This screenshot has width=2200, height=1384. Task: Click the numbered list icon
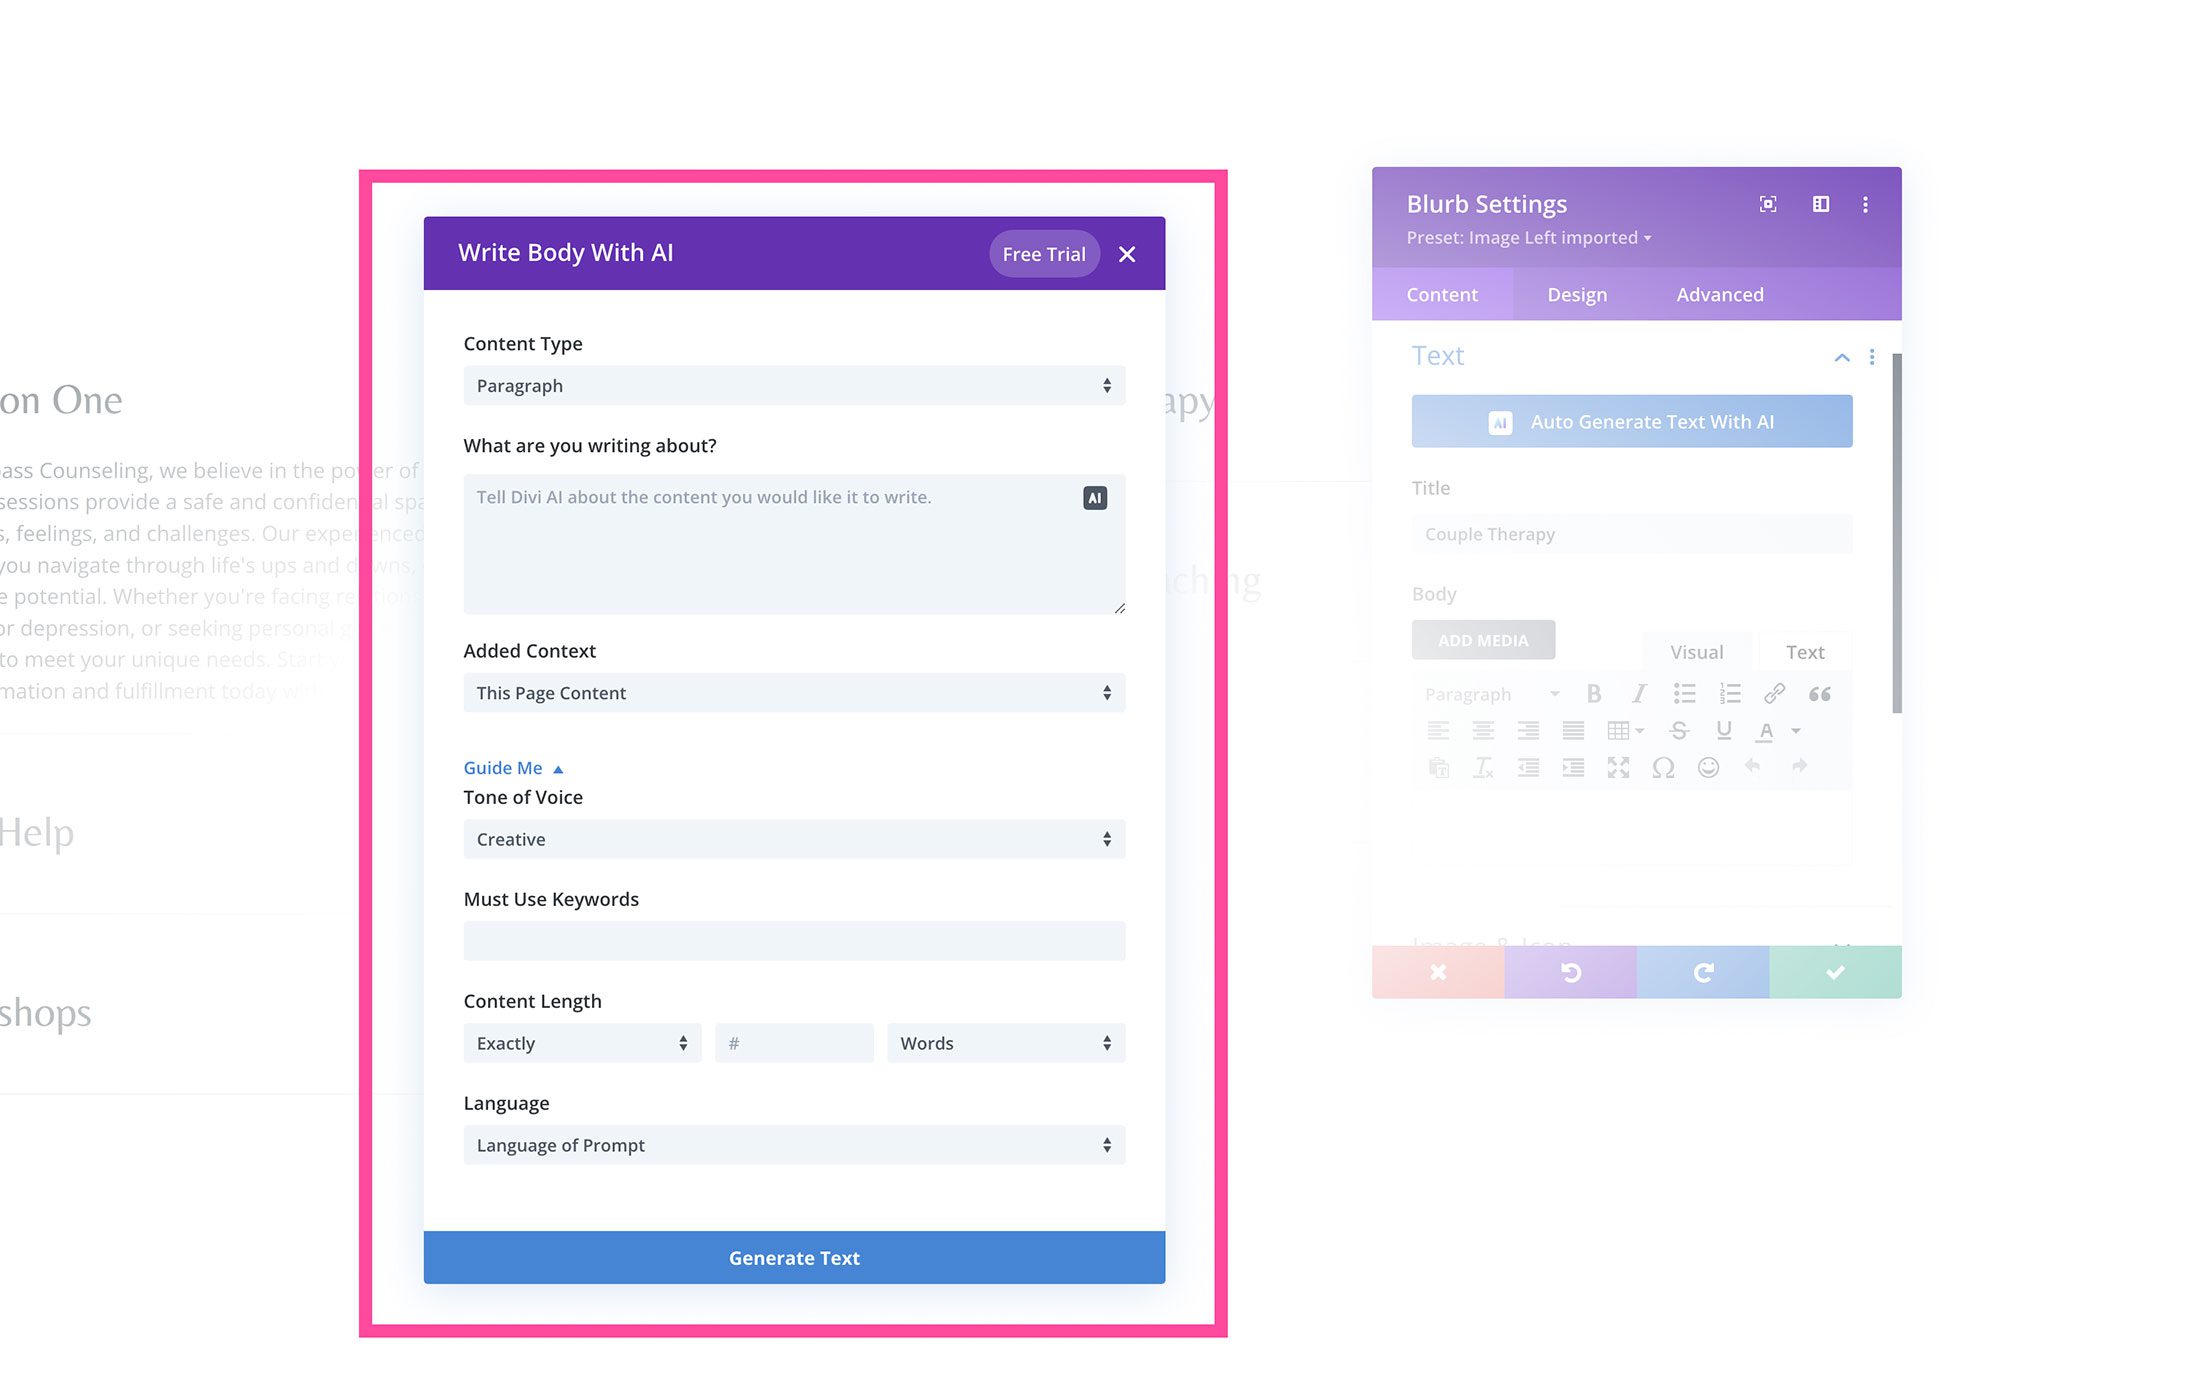[x=1730, y=694]
